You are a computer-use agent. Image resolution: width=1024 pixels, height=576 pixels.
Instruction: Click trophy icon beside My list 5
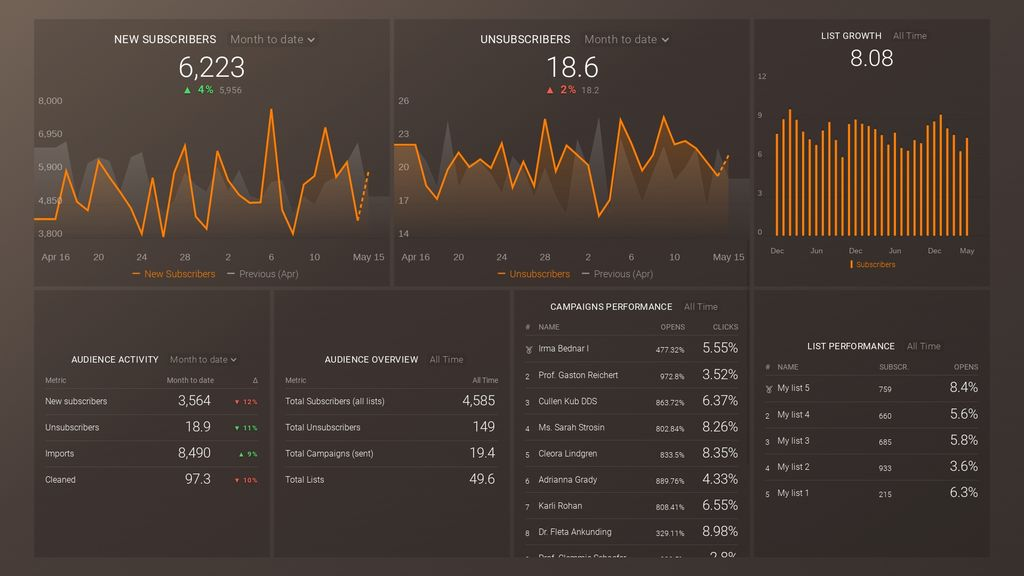[x=769, y=389]
